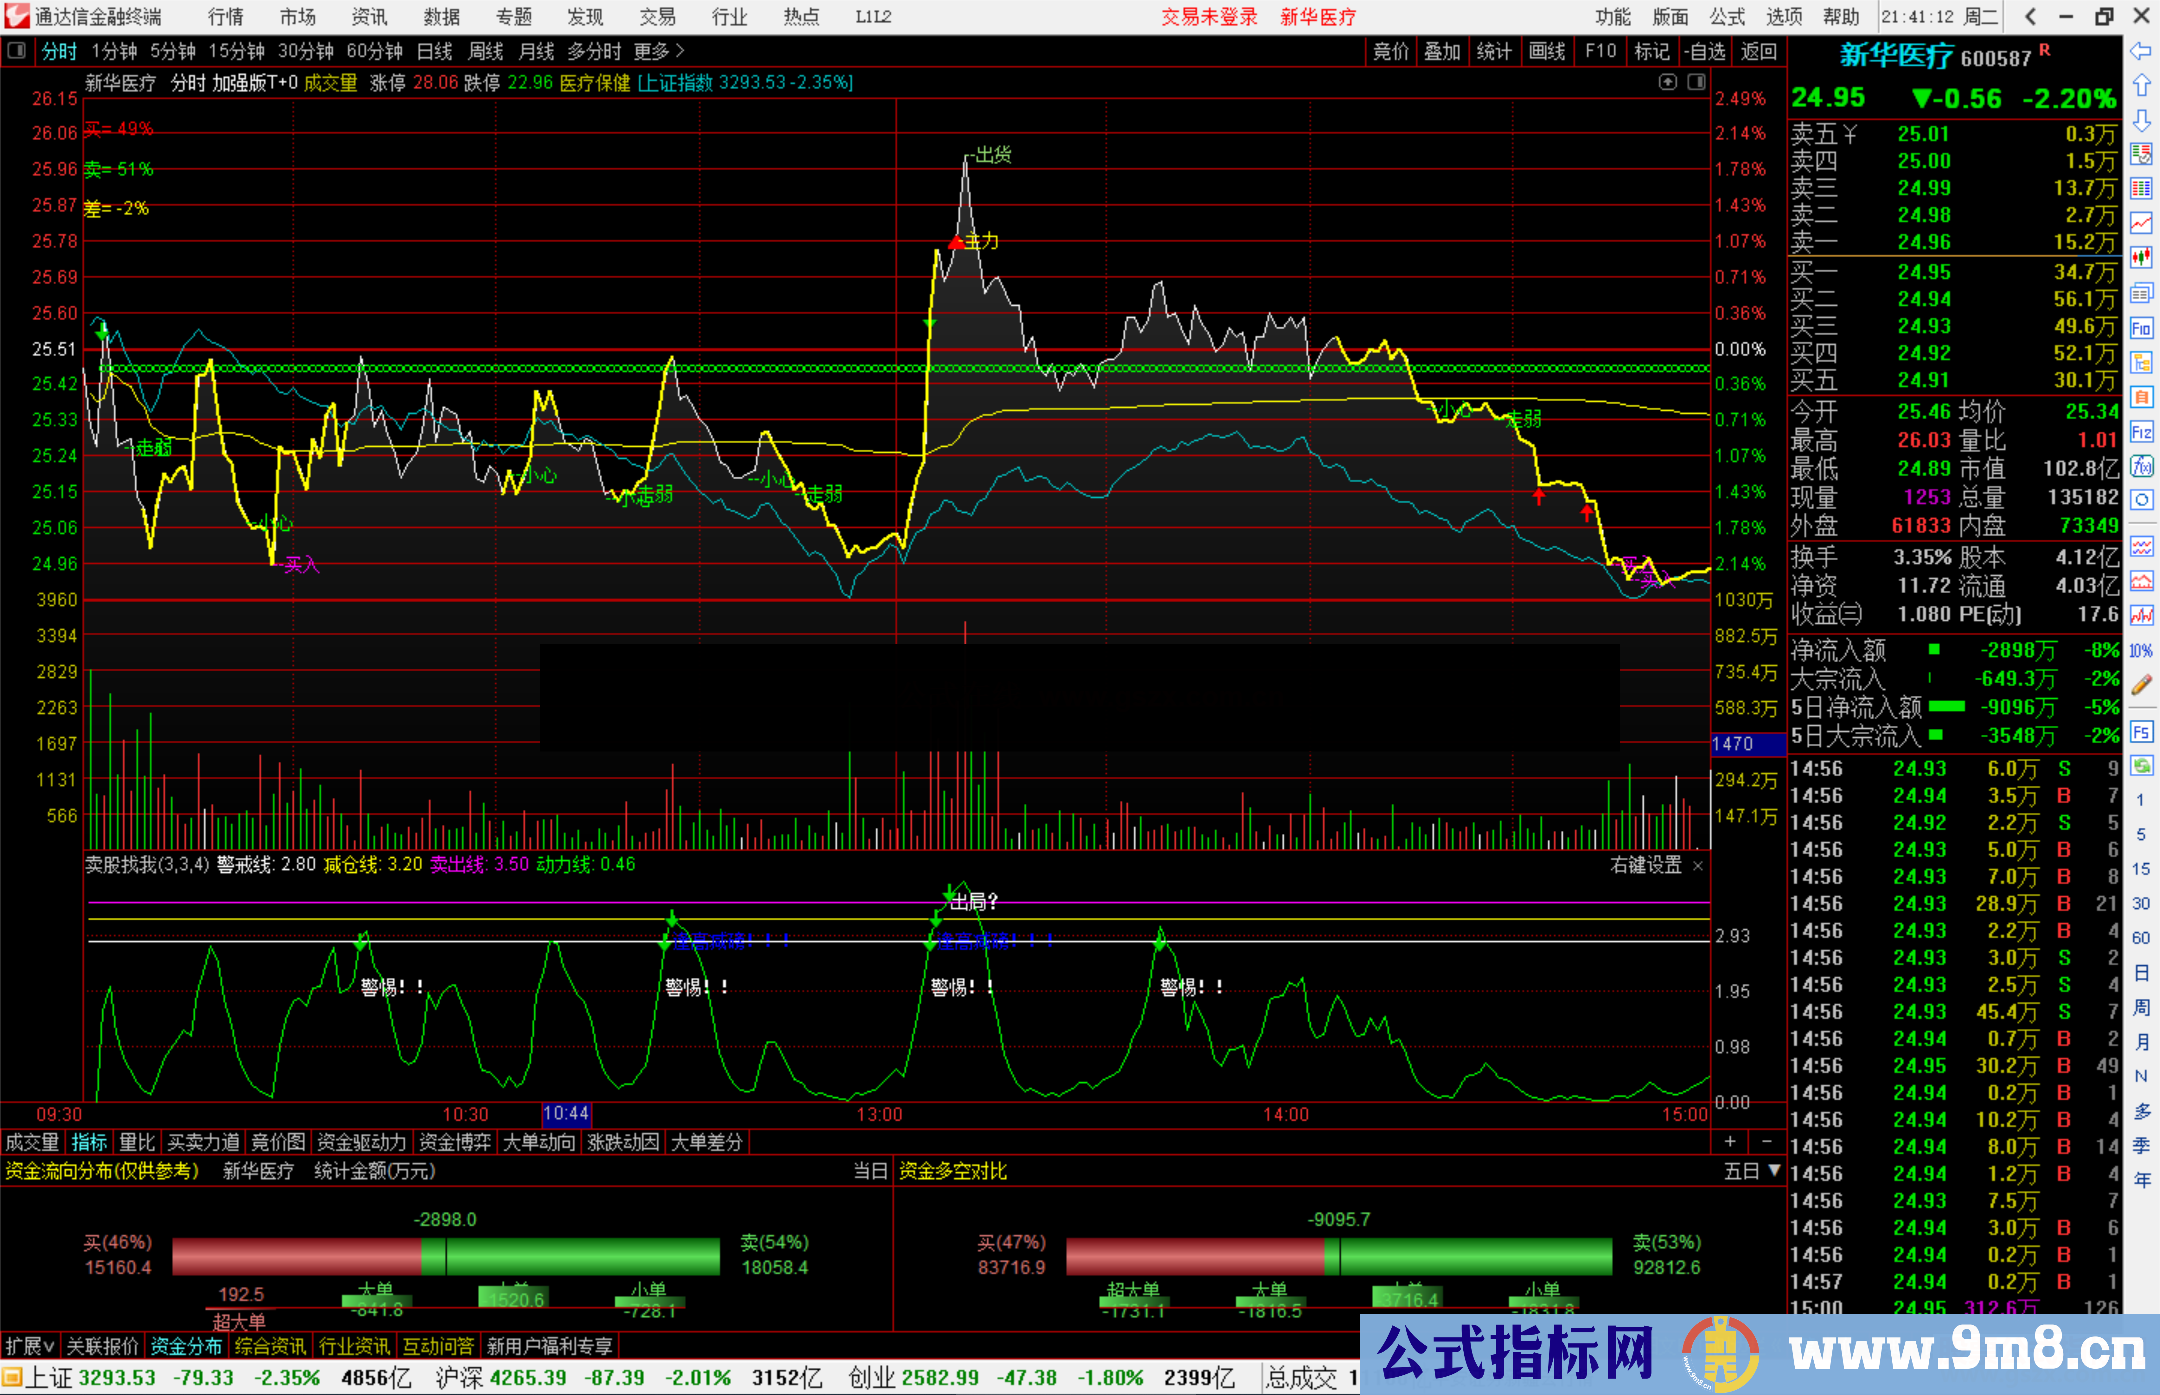
Task: Expand the 扩展 menu at bottom left
Action: pos(29,1346)
